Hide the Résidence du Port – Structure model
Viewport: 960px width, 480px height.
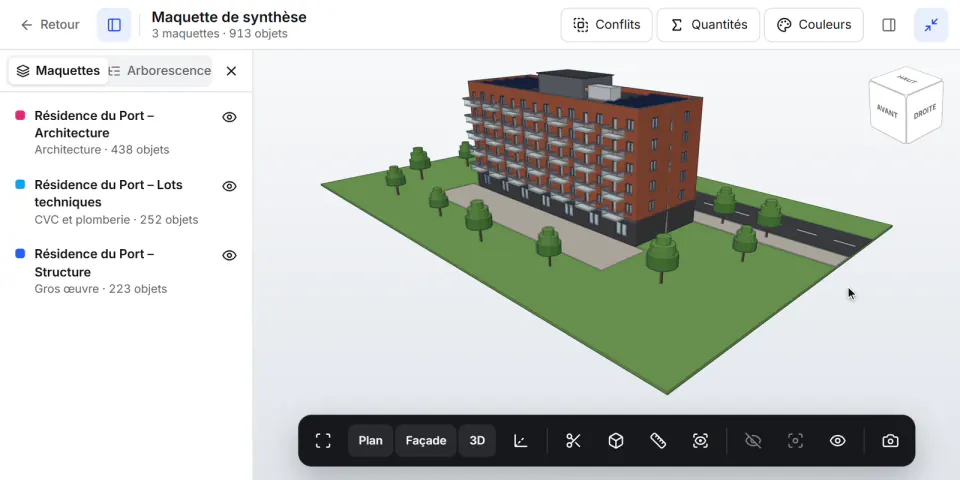pyautogui.click(x=229, y=255)
